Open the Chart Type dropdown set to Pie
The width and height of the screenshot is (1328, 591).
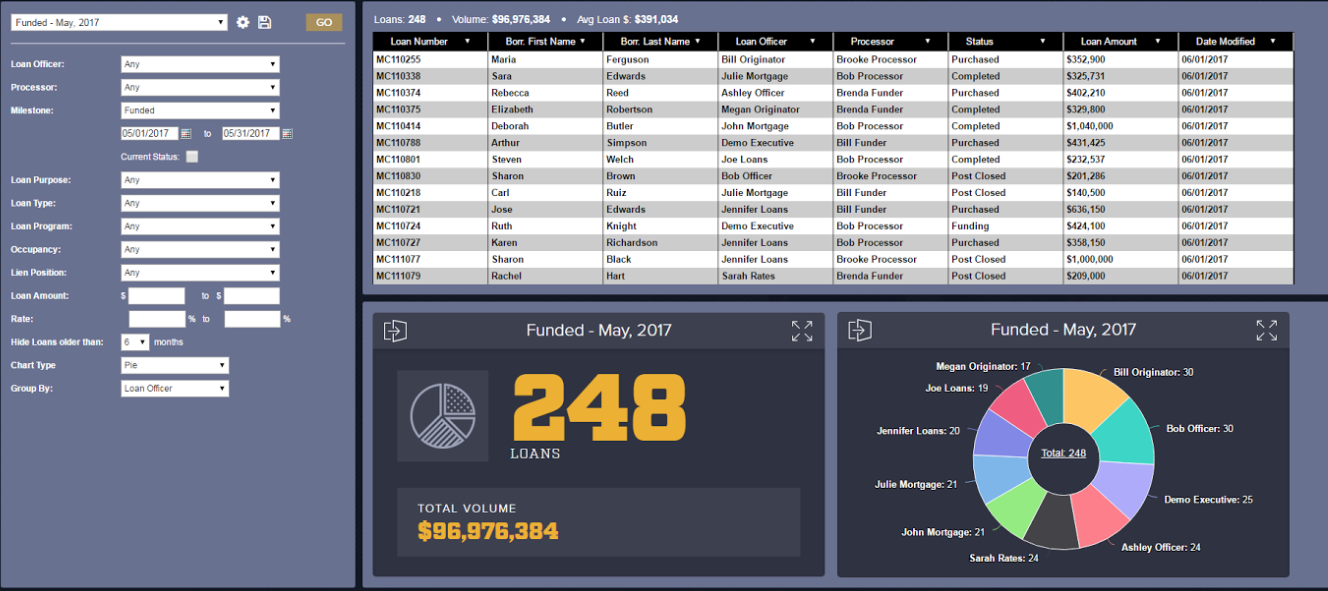175,365
